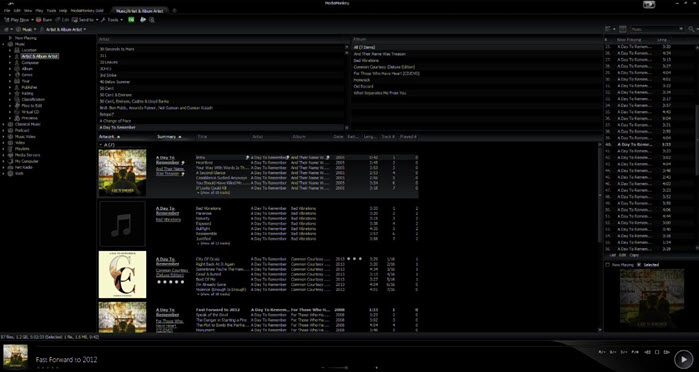Open the Previews node in the tree
Viewport: 699px width, 372px height.
point(29,118)
